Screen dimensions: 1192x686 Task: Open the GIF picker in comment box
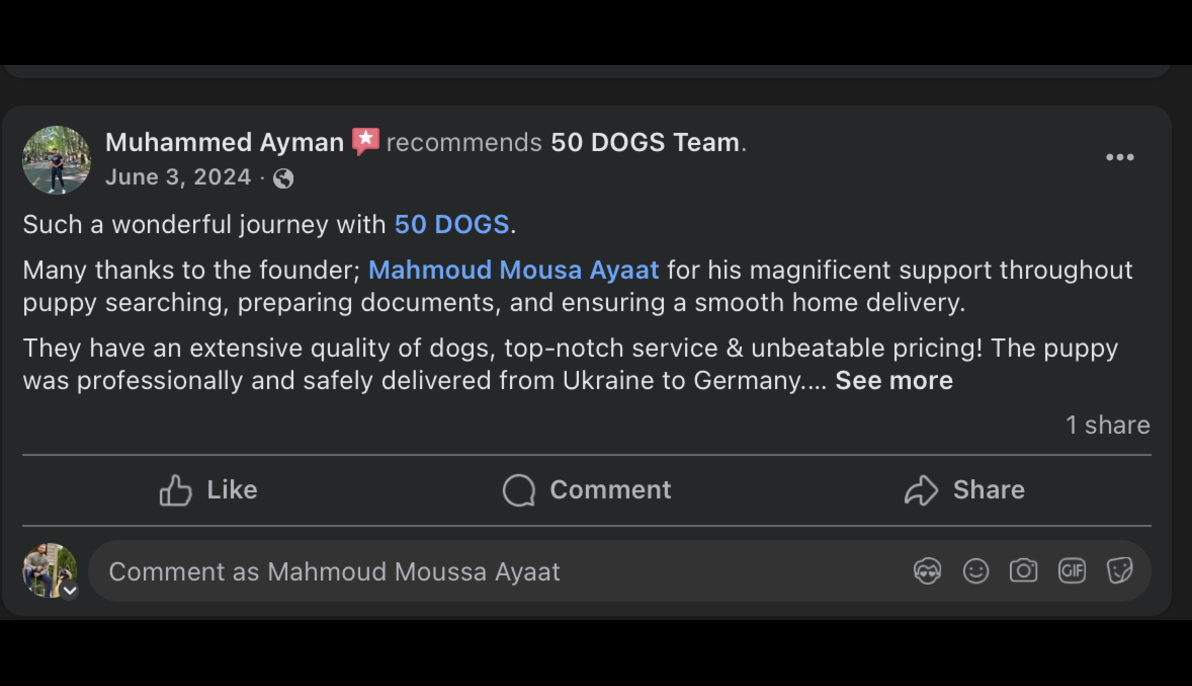point(1071,571)
